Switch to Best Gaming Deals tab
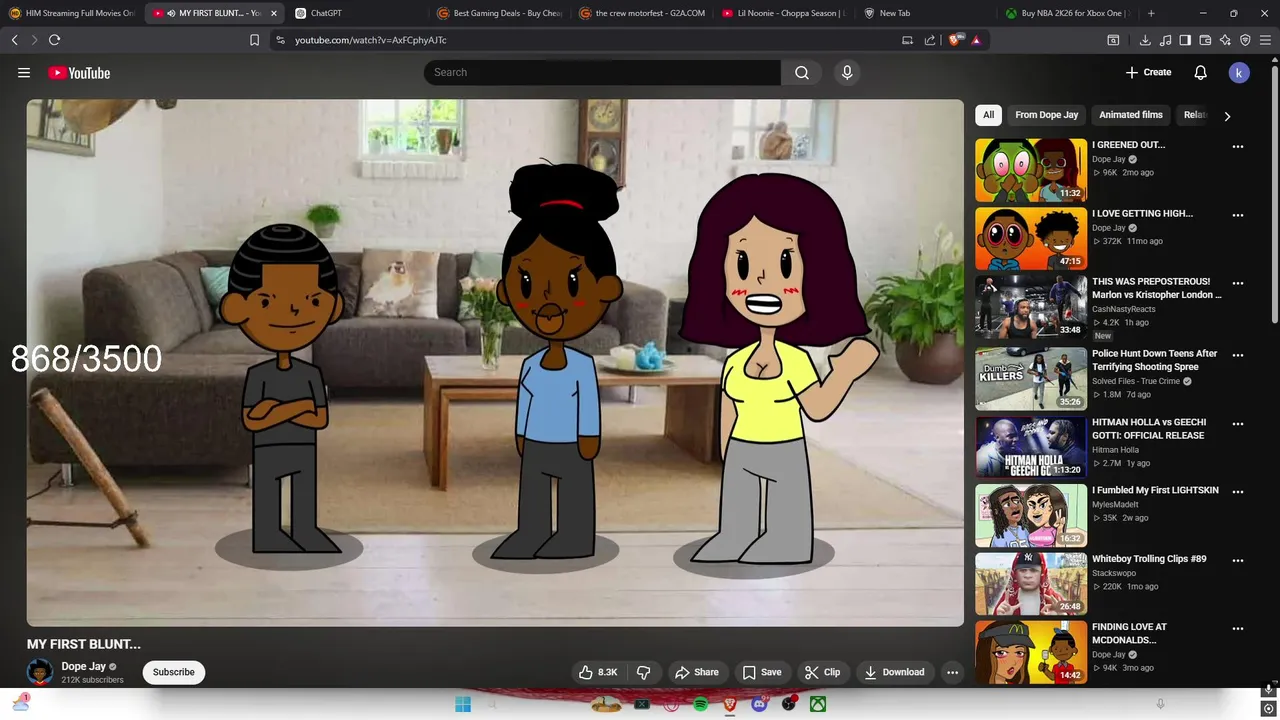Image resolution: width=1280 pixels, height=720 pixels. [x=500, y=13]
